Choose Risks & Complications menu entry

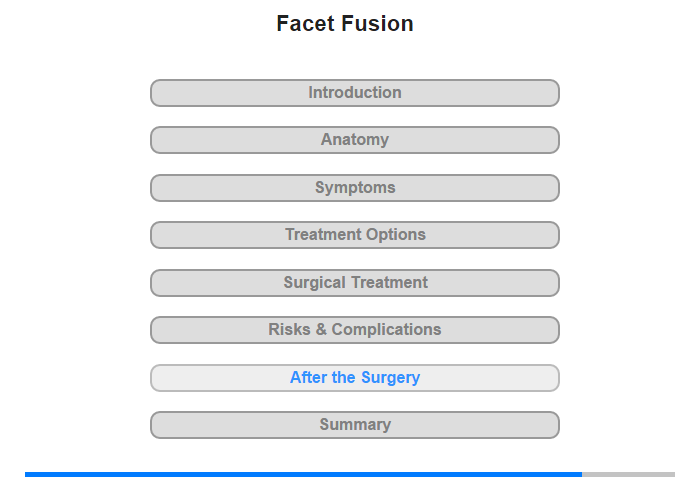[x=355, y=330]
